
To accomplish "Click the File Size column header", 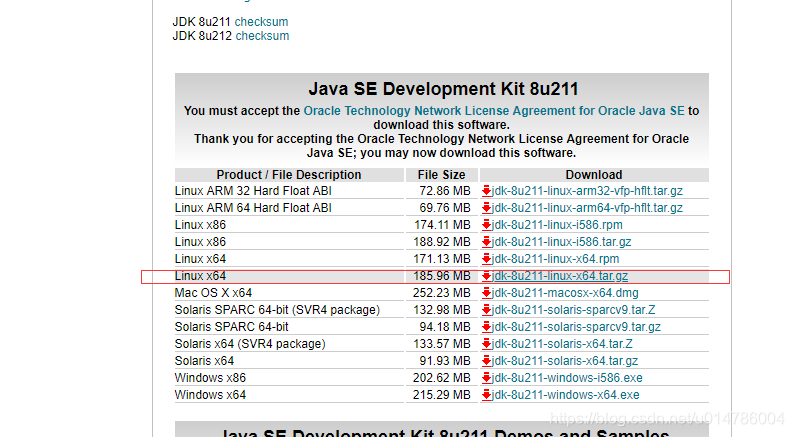I will click(x=442, y=175).
